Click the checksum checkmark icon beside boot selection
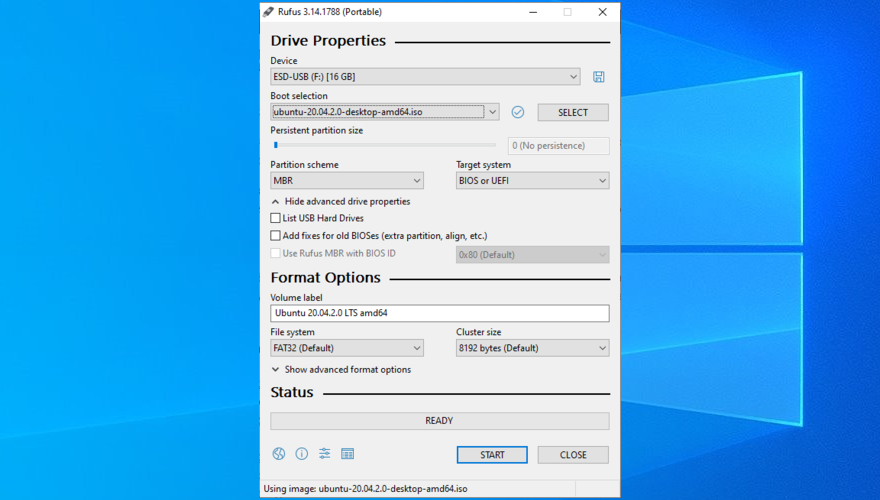The image size is (880, 500). (x=518, y=112)
